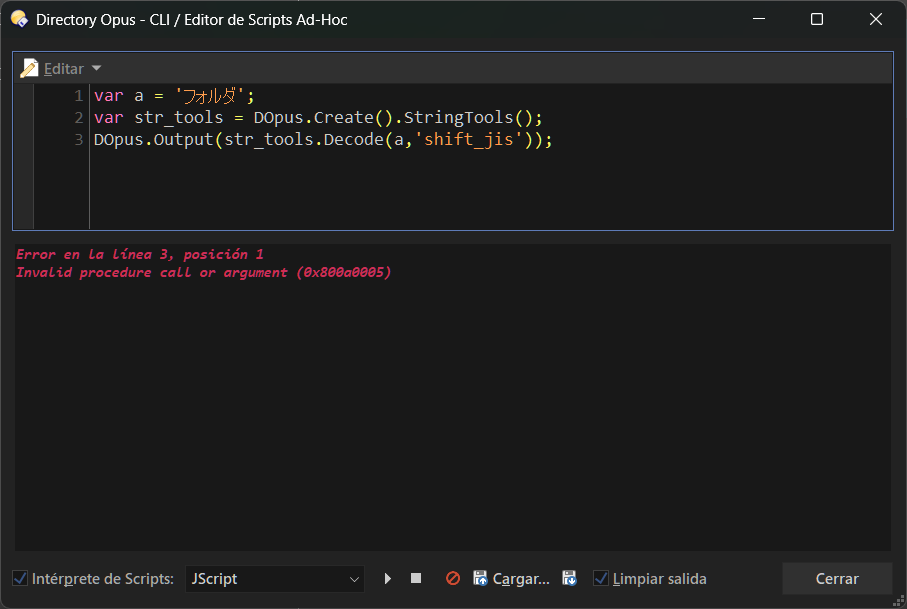Toggle the Limpiar salida checkbox
The height and width of the screenshot is (609, 907).
(x=601, y=578)
